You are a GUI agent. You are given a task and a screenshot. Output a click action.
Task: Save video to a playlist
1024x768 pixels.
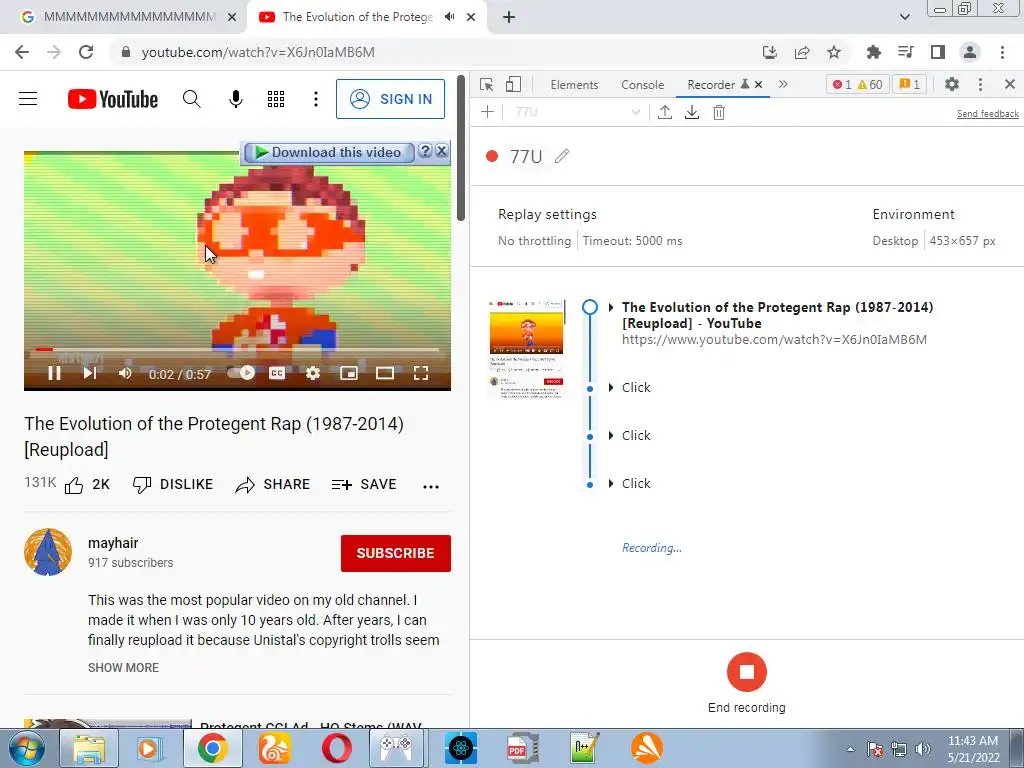364,485
